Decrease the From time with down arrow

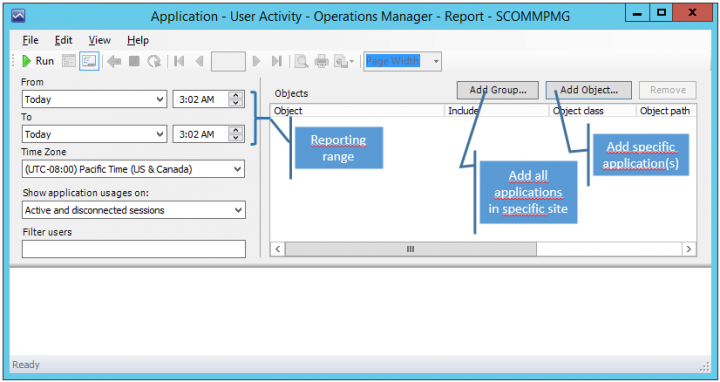(236, 103)
